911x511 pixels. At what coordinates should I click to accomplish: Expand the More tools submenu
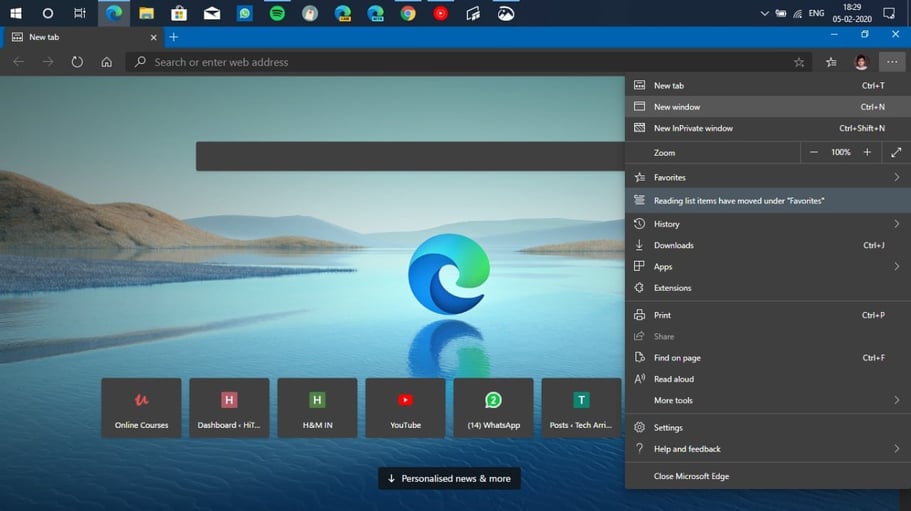(896, 400)
